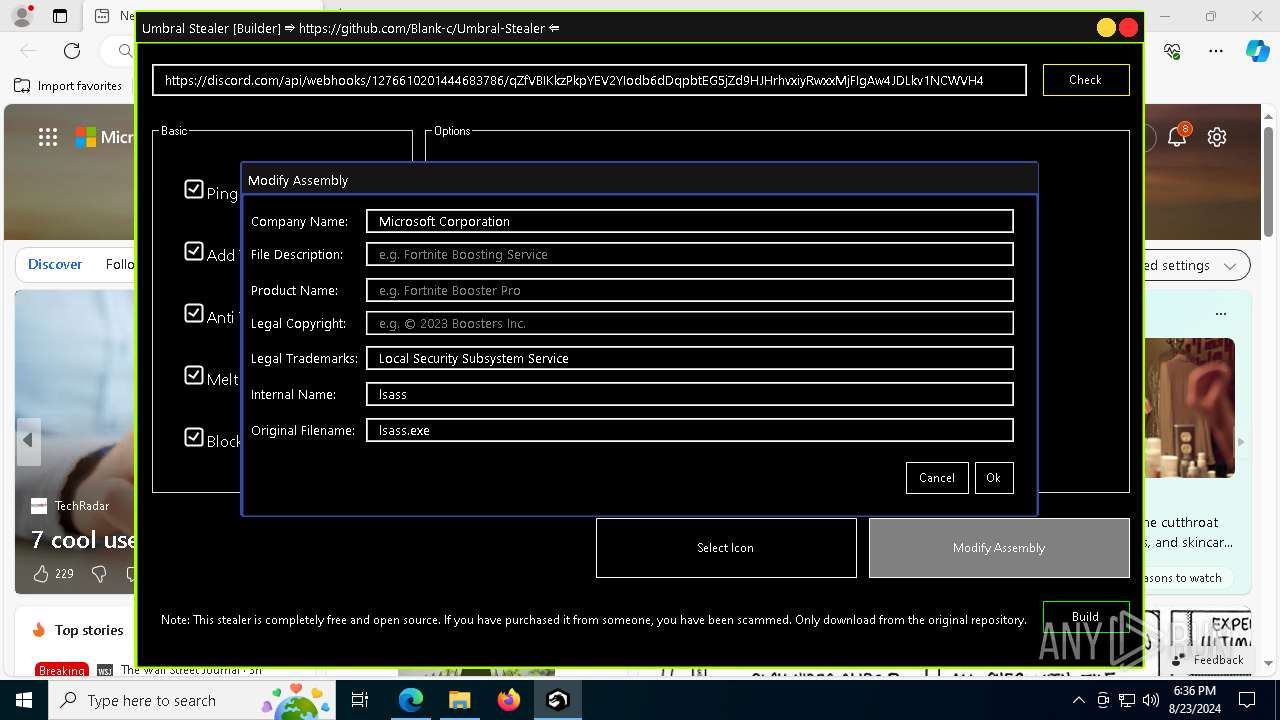Click the grey Modify Assembly button

[999, 548]
